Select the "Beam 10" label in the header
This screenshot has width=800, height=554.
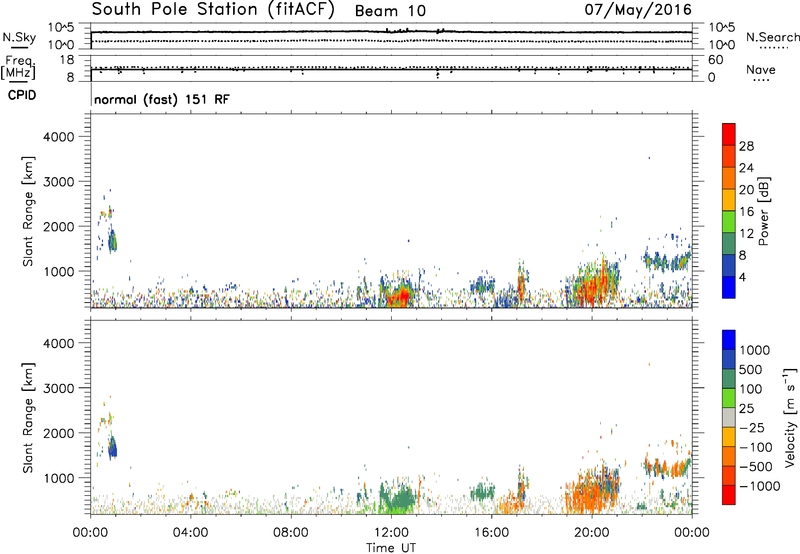390,11
